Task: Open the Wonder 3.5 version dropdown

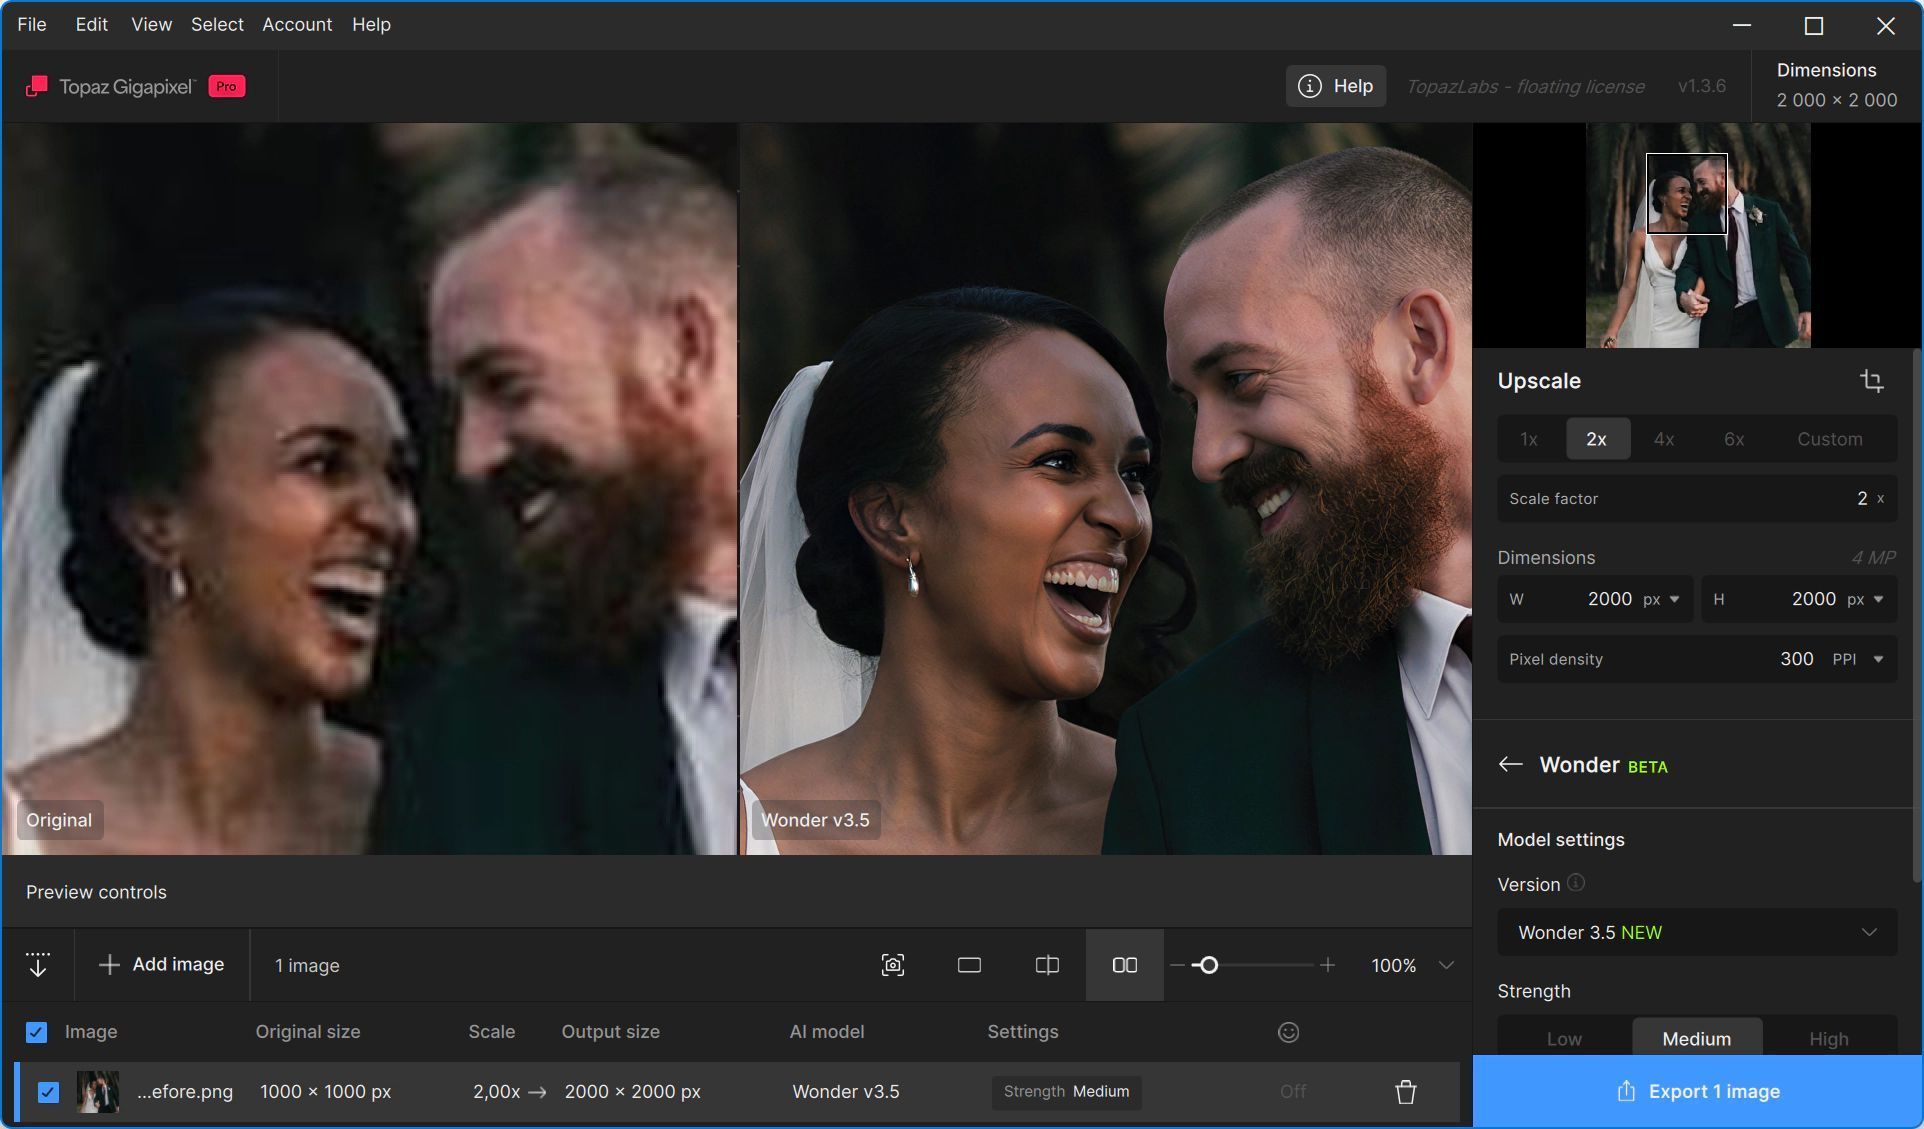Action: [x=1697, y=933]
